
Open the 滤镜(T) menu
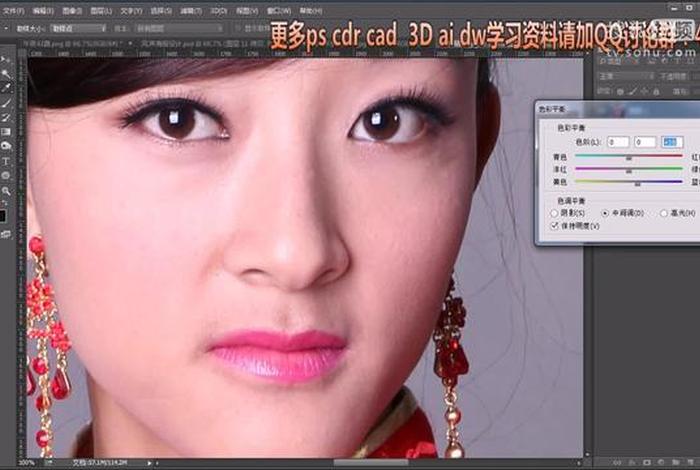click(x=191, y=10)
